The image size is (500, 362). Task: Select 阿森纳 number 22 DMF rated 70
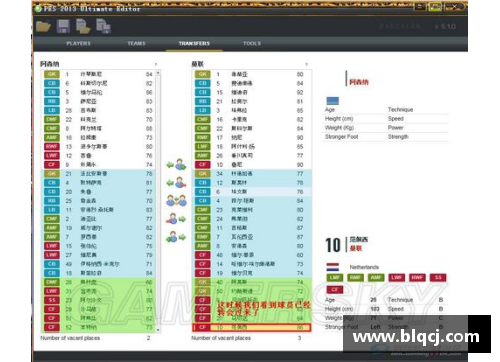point(98,119)
